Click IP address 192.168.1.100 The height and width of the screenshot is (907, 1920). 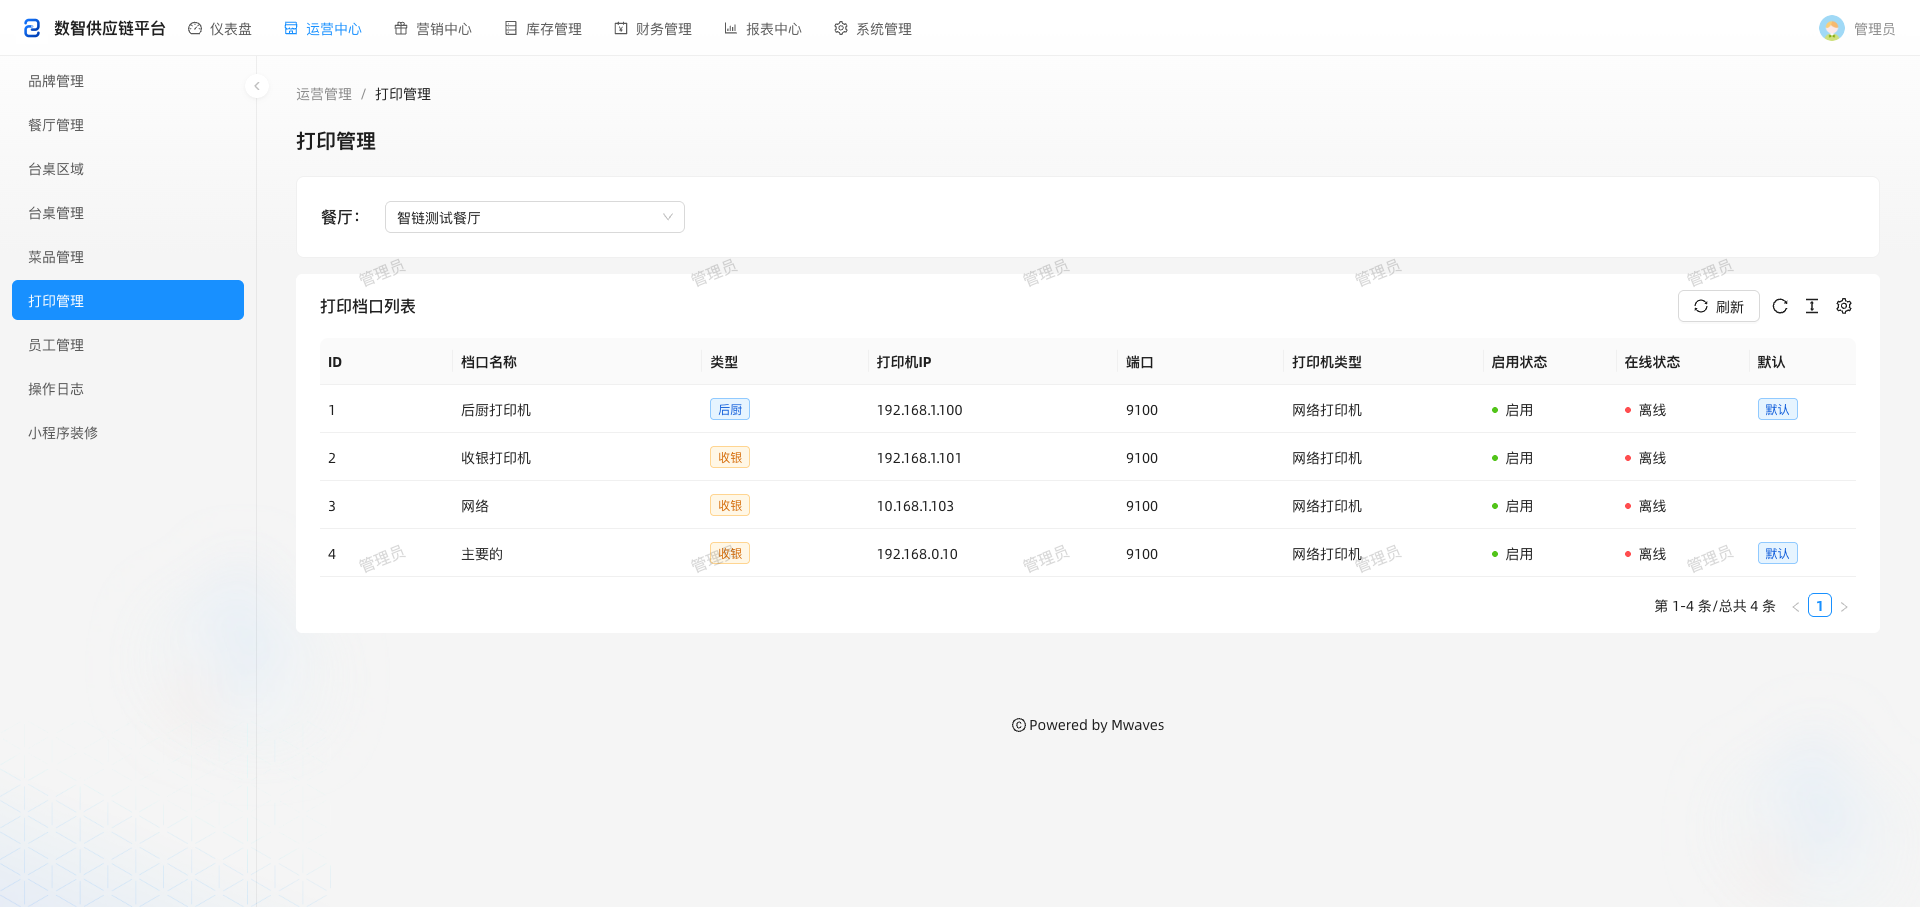pyautogui.click(x=919, y=410)
